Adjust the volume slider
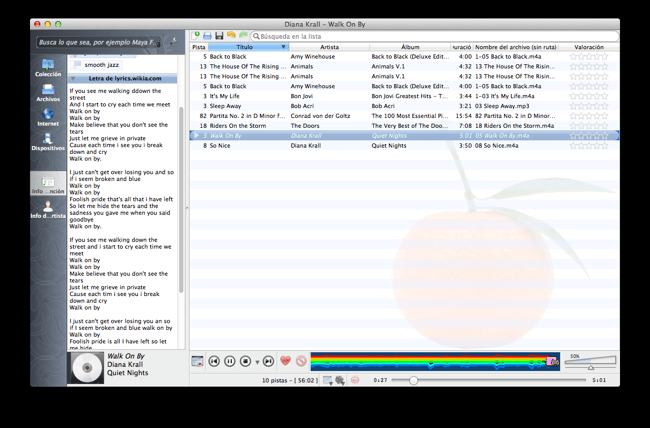This screenshot has height=428, width=650. click(x=590, y=366)
